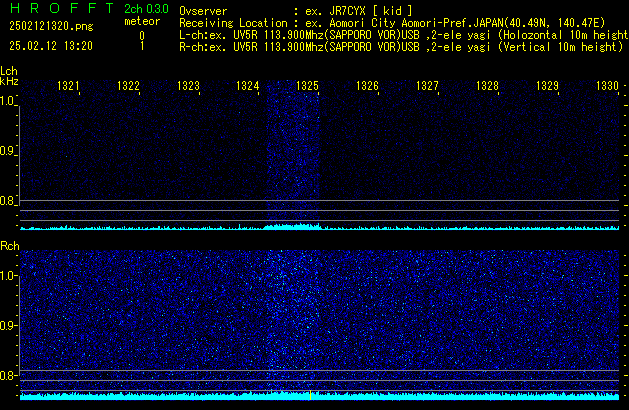Viewport: 629px width, 410px height.
Task: Click the meteor count value 1
Action: click(x=142, y=46)
